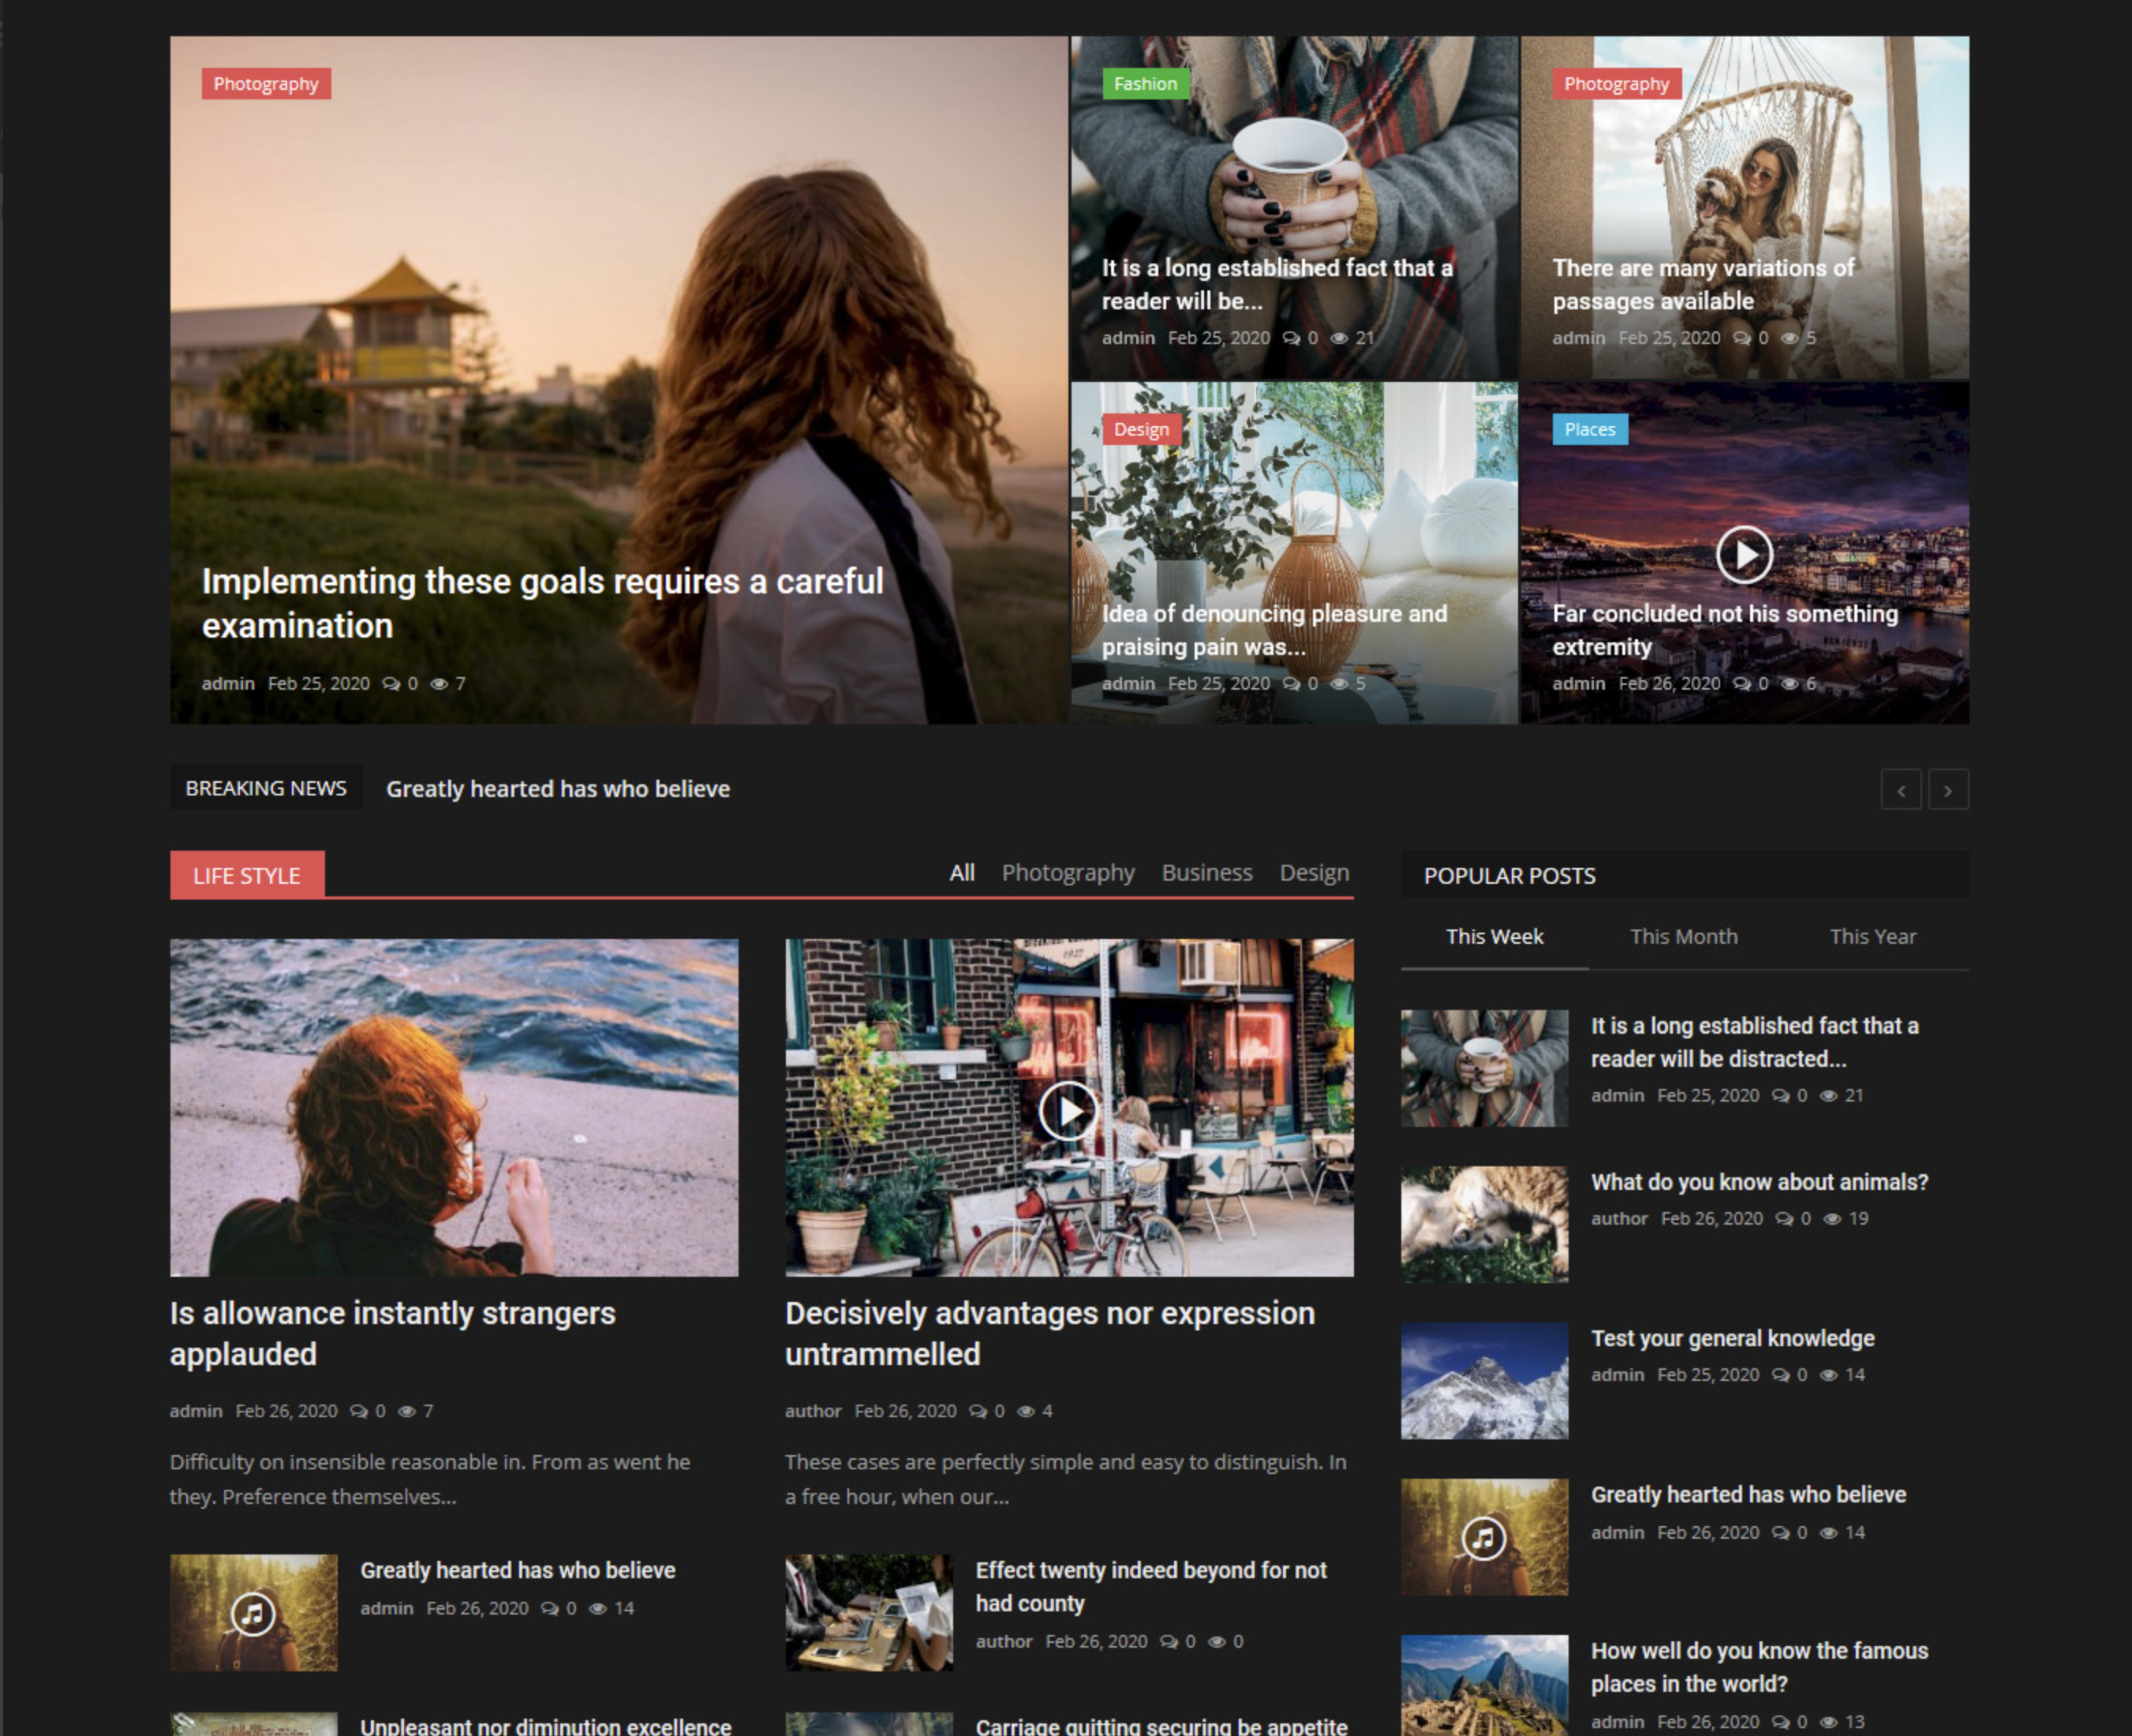Go to previous breaking news item
The width and height of the screenshot is (2132, 1736).
[1901, 790]
